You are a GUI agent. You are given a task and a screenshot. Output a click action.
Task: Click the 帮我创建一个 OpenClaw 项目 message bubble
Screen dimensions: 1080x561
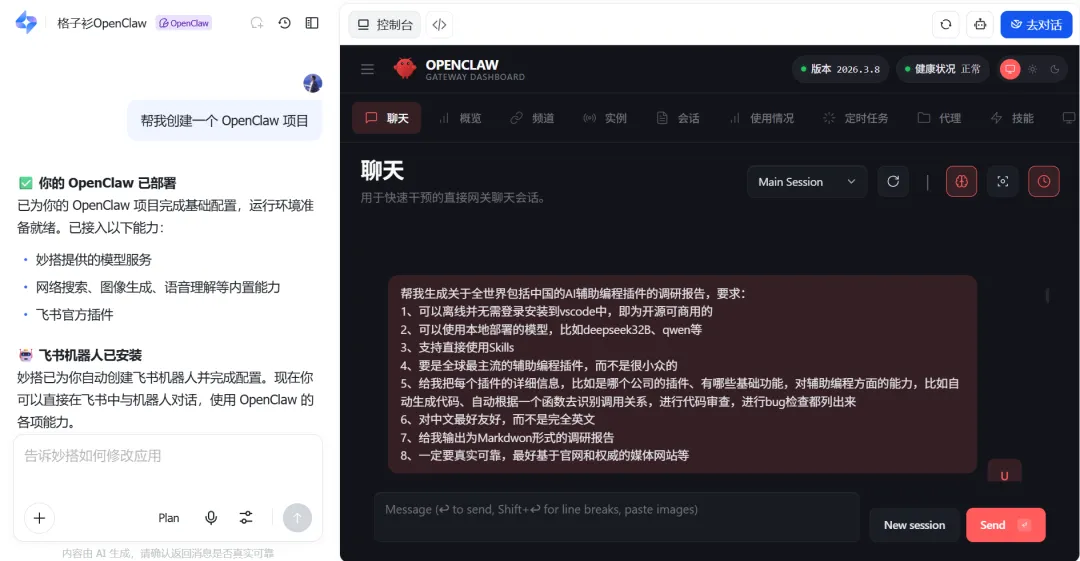[225, 121]
